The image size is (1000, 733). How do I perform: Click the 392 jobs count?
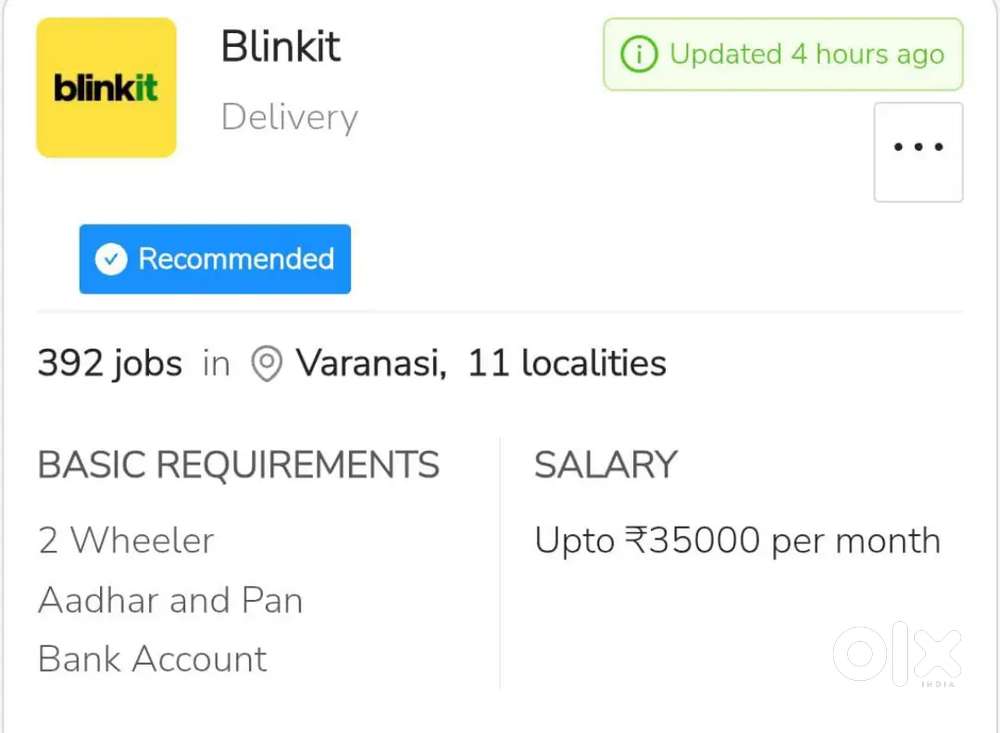(110, 363)
